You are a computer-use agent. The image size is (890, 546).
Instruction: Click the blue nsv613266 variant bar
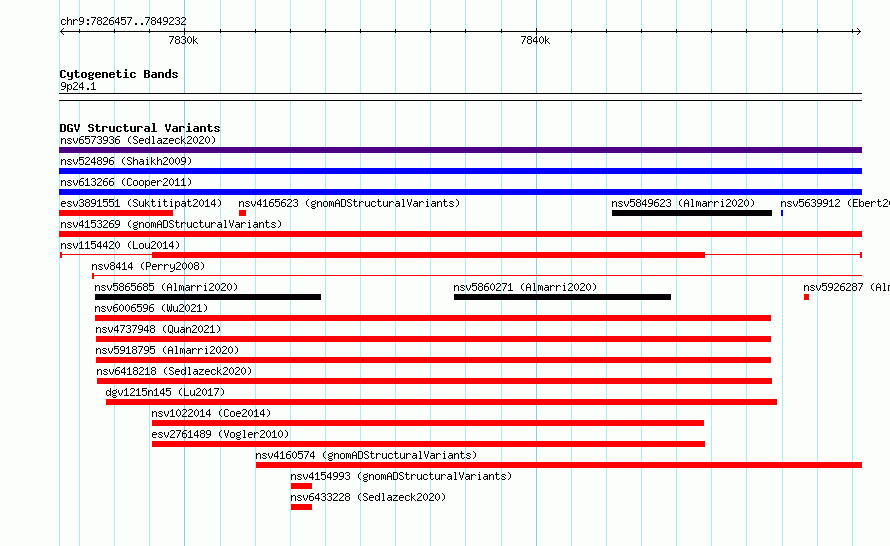(x=460, y=192)
